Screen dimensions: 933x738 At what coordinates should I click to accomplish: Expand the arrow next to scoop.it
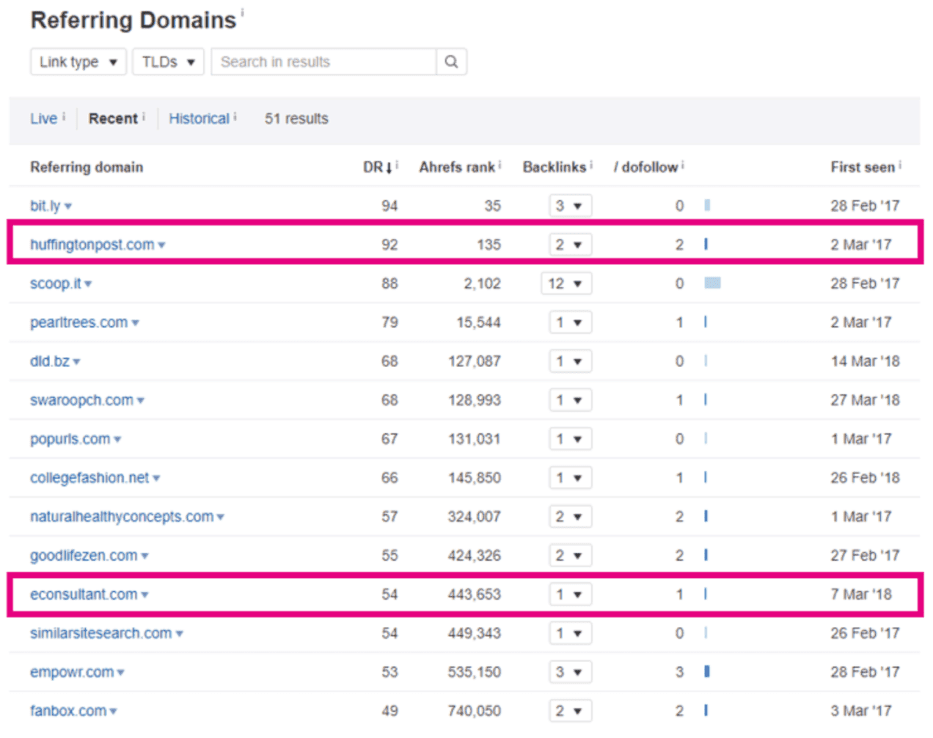pyautogui.click(x=88, y=284)
